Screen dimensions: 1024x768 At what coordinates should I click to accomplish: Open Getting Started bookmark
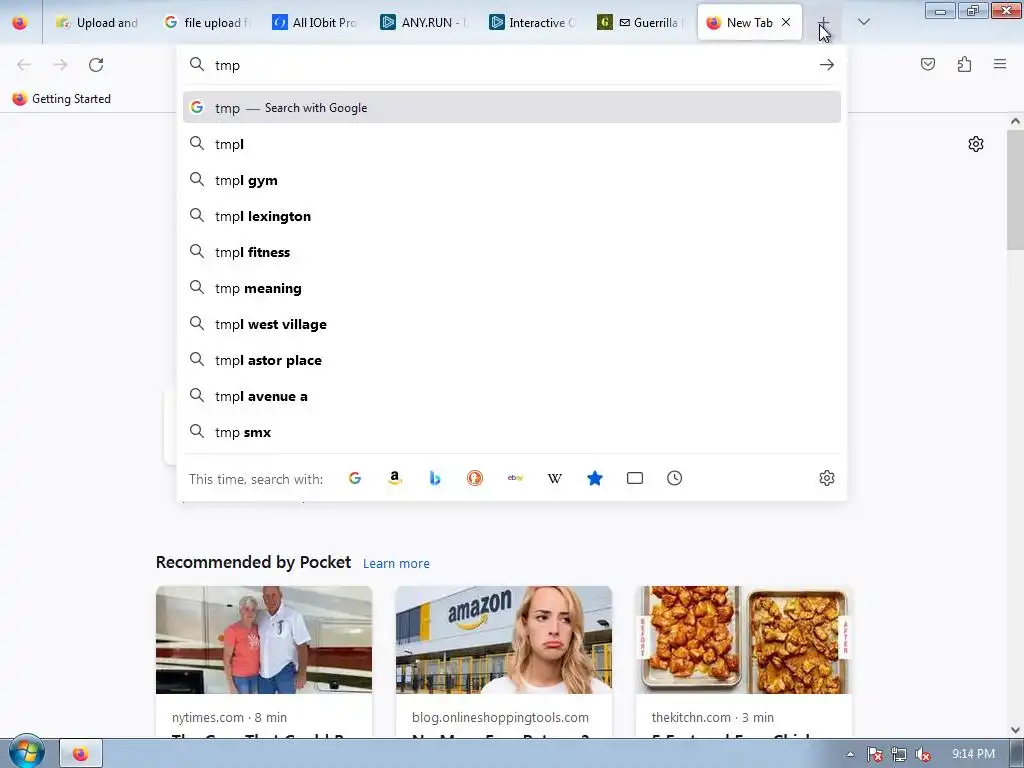(x=62, y=99)
